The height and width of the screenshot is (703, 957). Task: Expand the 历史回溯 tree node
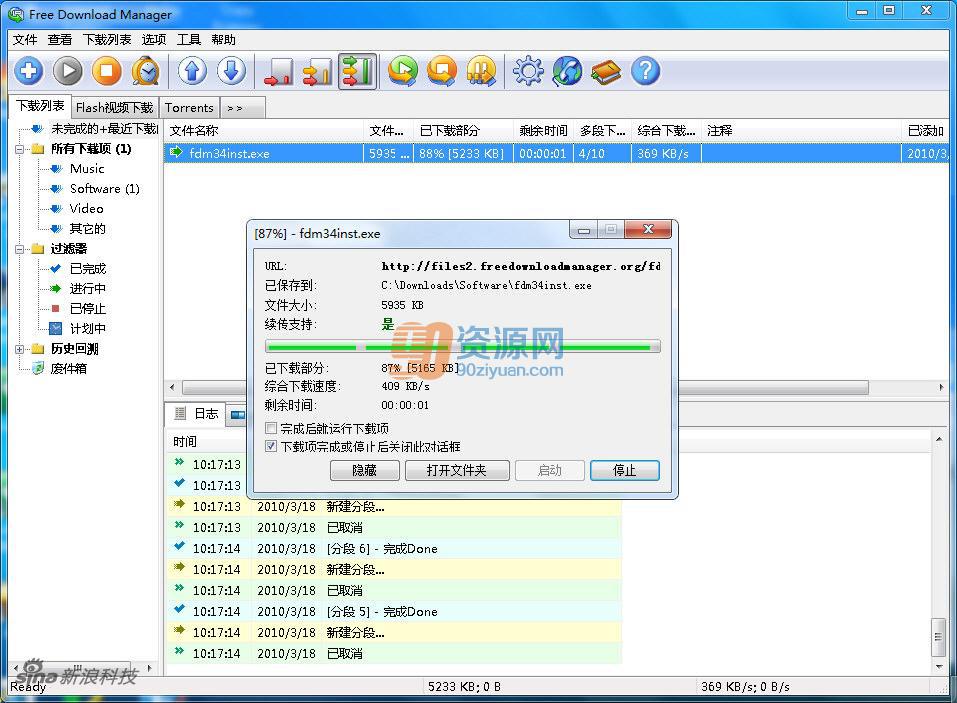[20, 349]
